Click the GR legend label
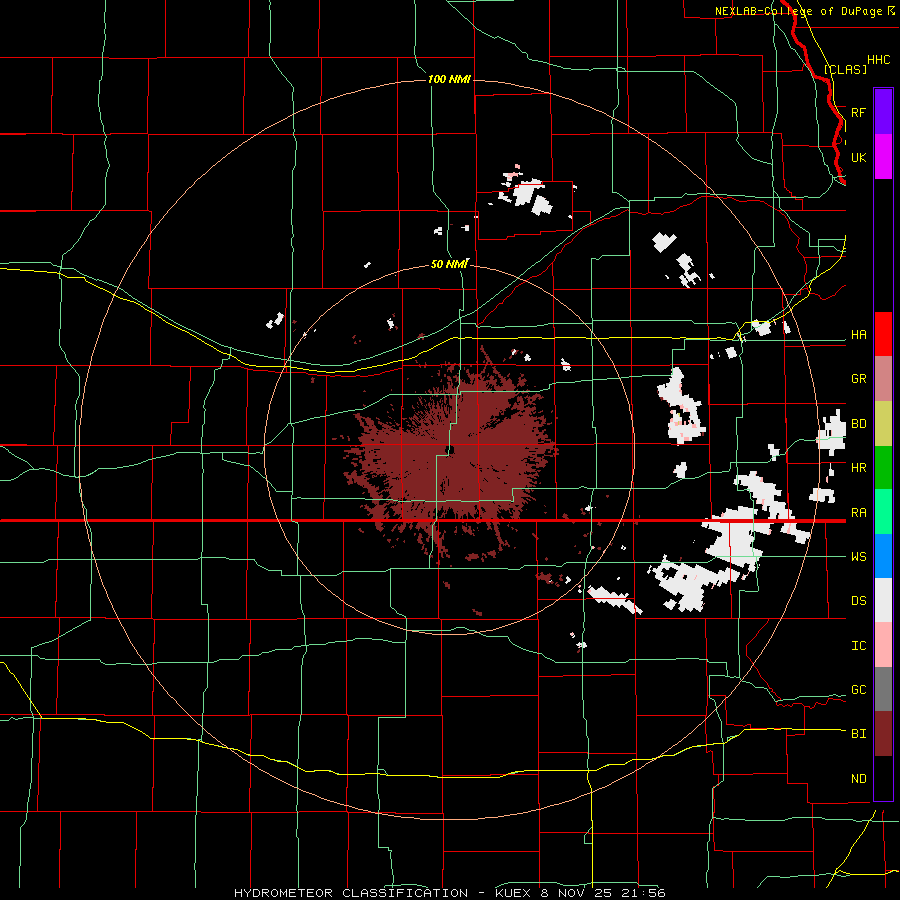 pos(858,379)
